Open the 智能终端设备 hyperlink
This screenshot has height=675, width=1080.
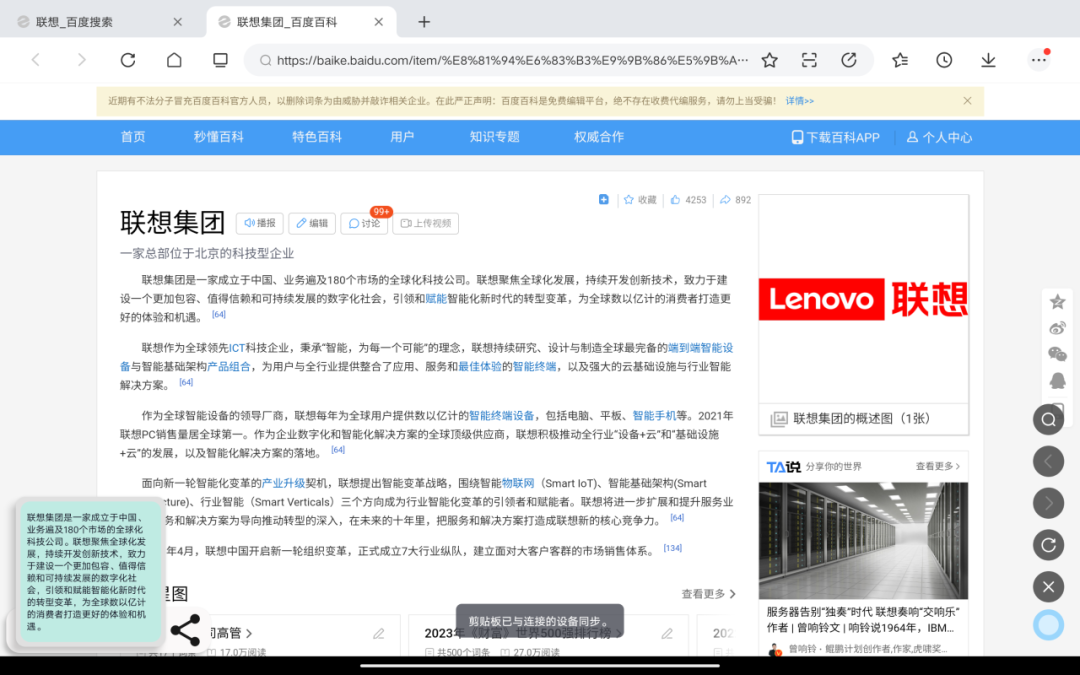pyautogui.click(x=501, y=416)
